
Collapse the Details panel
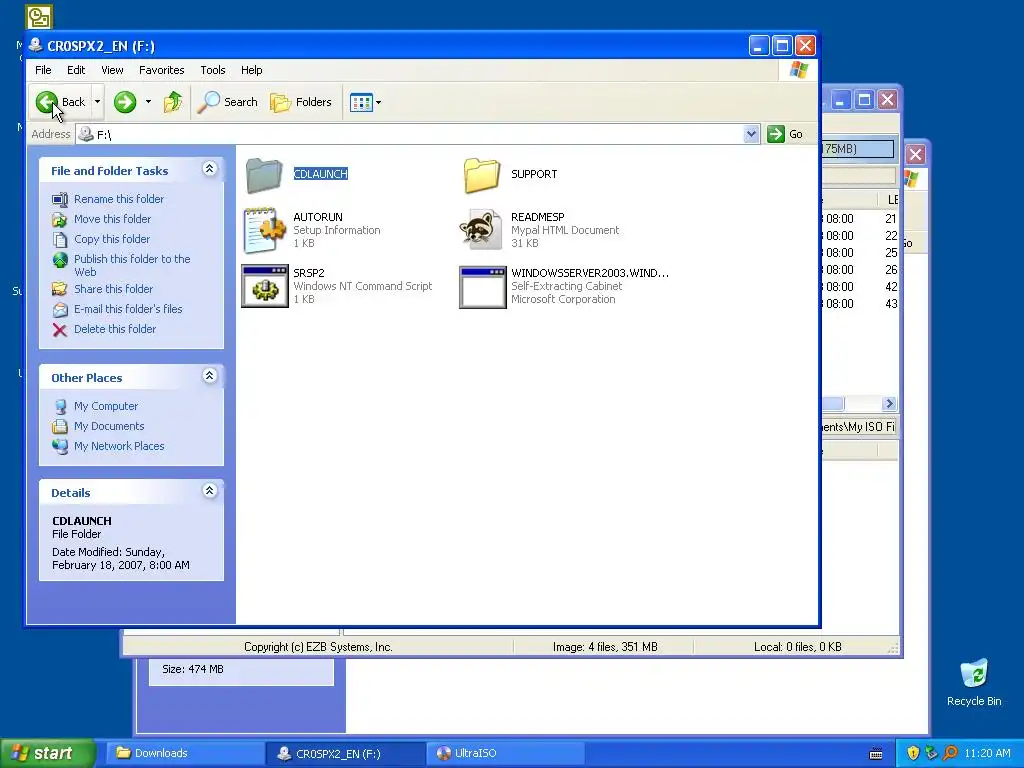pos(210,491)
